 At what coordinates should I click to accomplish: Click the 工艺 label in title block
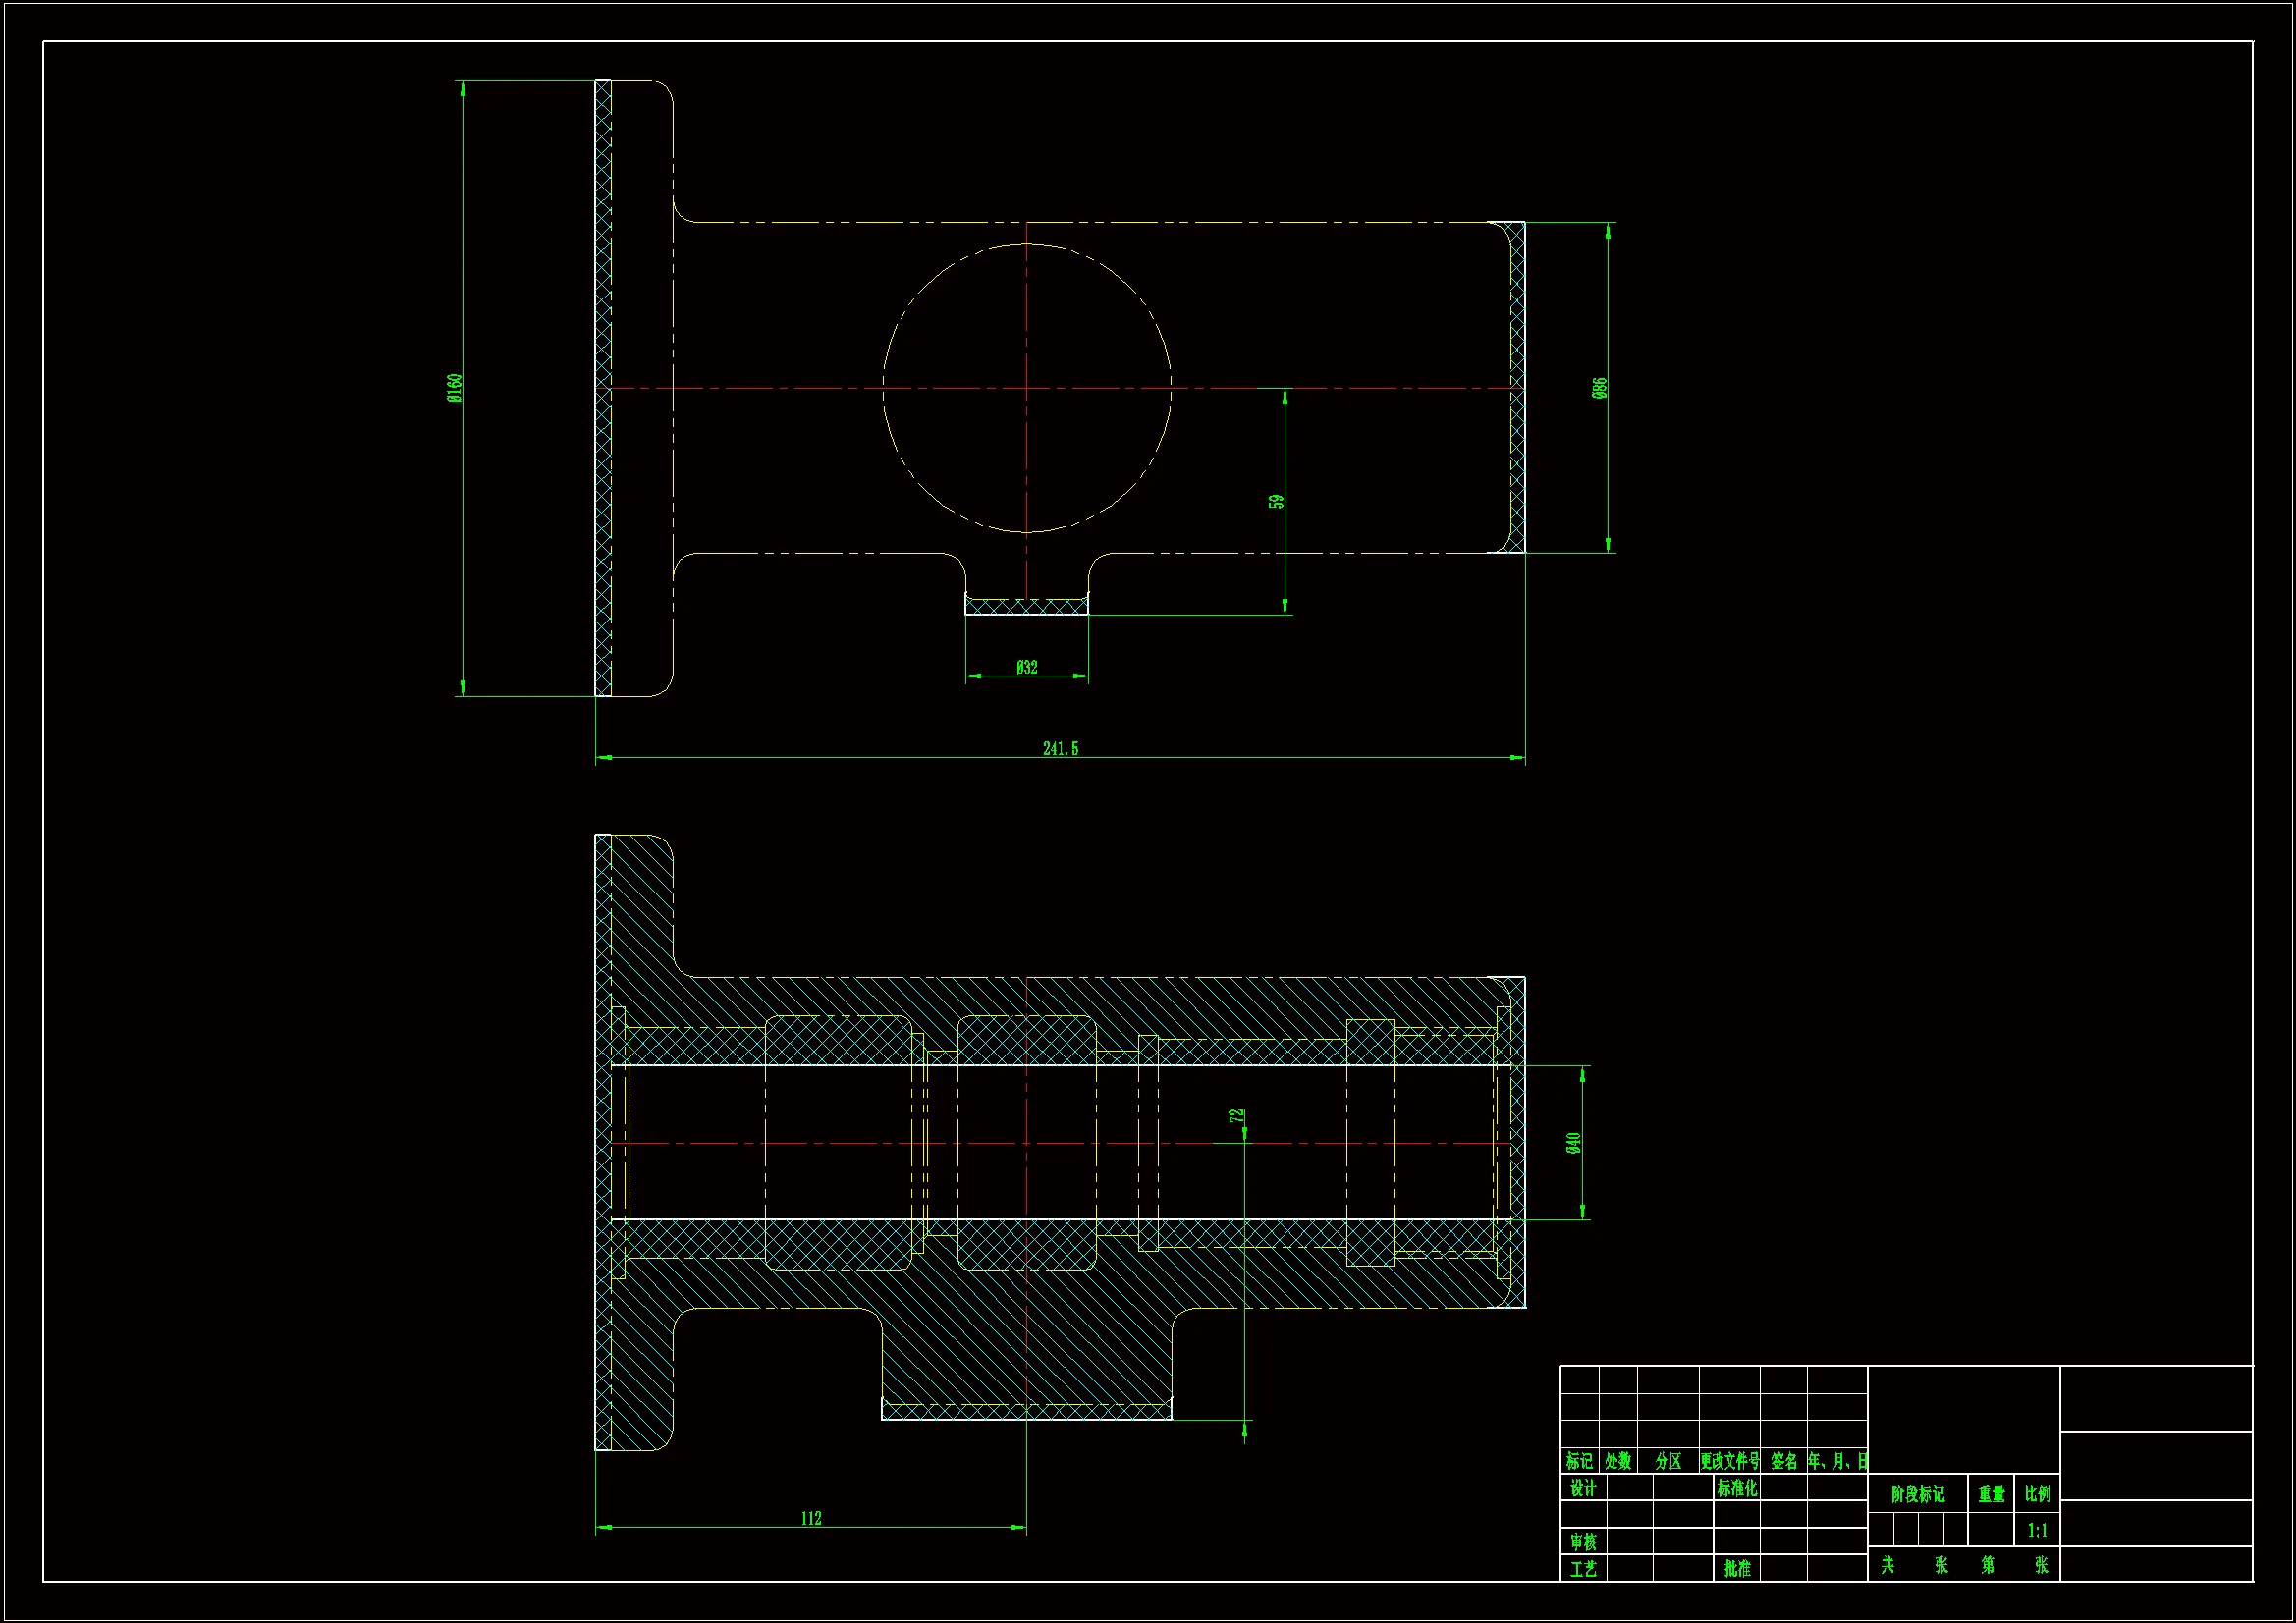coord(1583,1568)
